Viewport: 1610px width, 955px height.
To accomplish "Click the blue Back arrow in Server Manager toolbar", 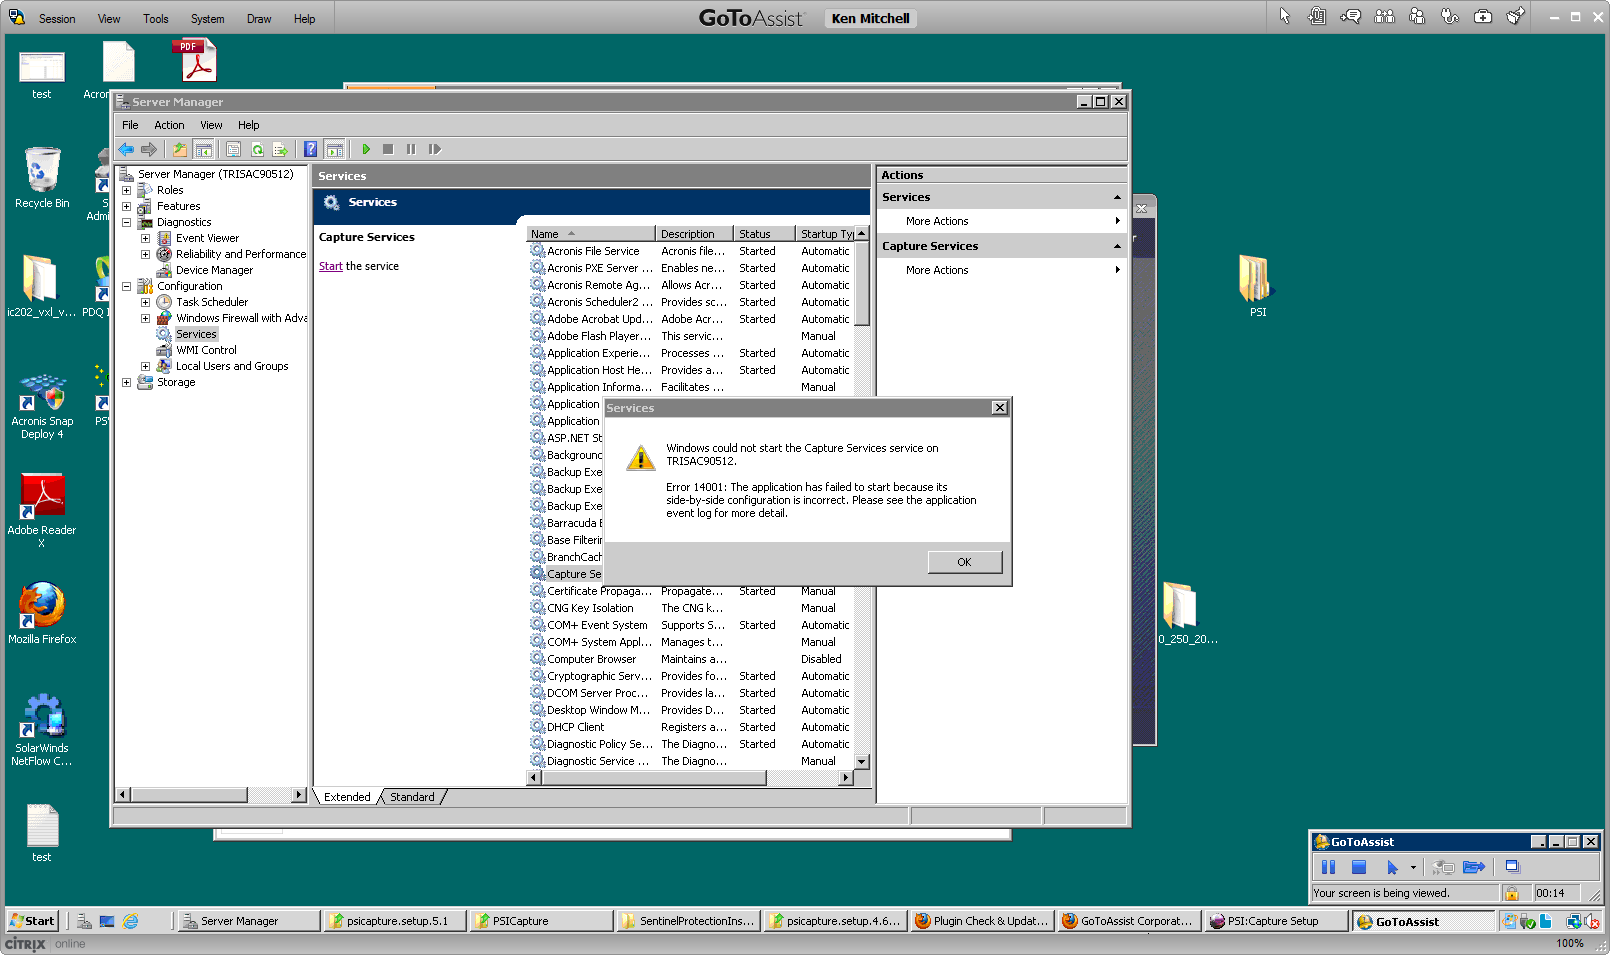I will click(126, 149).
